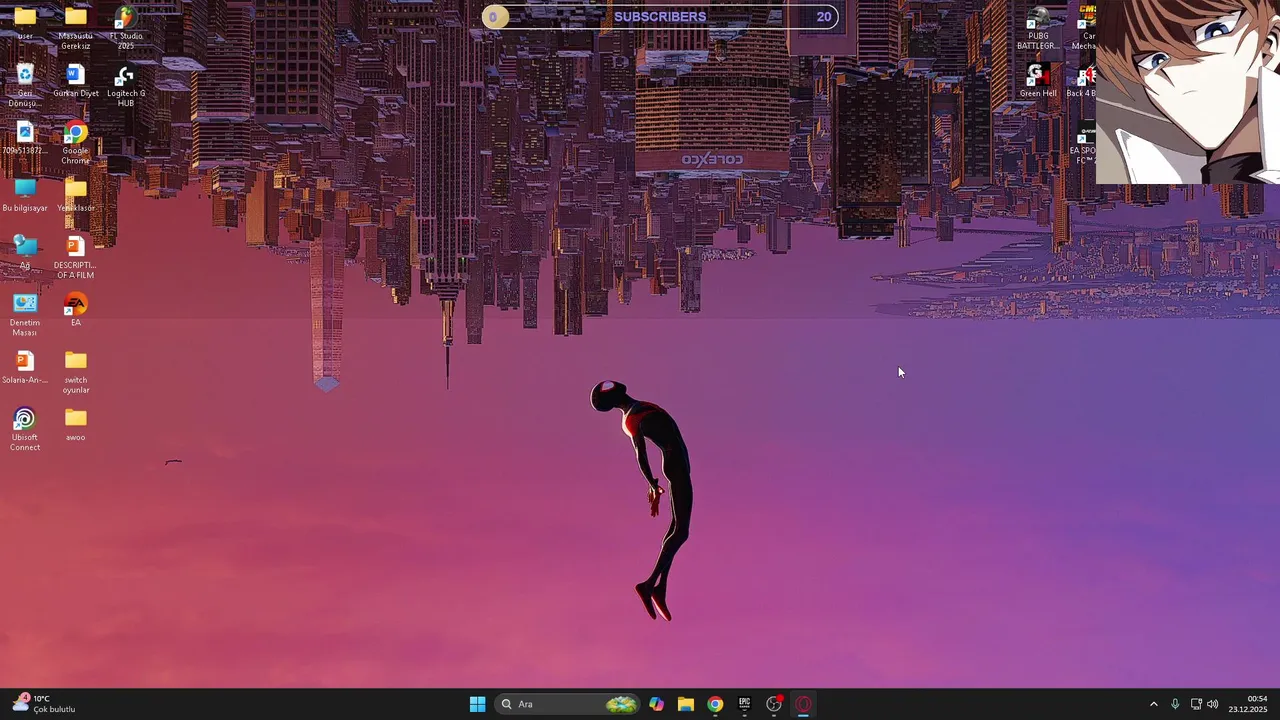The height and width of the screenshot is (720, 1280).
Task: Select the switch oyunlar folder
Action: [x=75, y=372]
